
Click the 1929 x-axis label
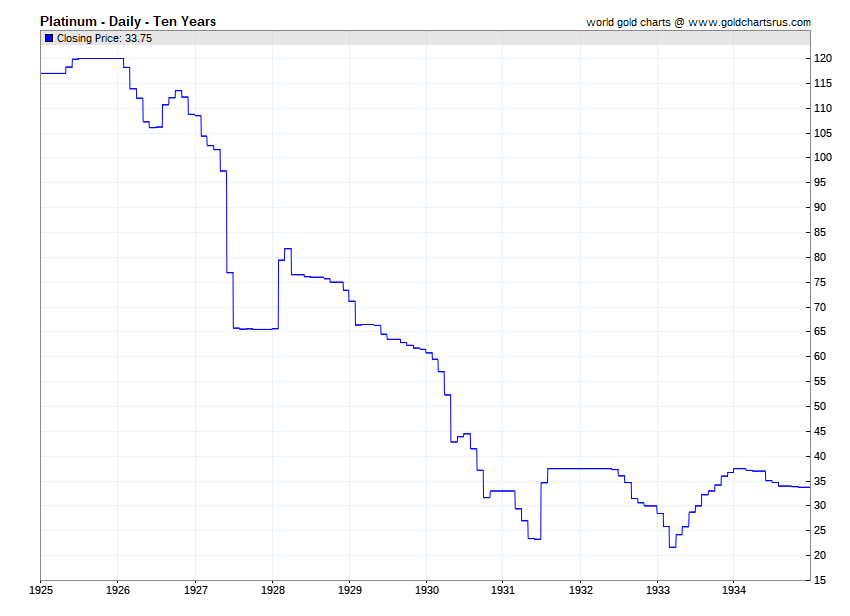coord(349,591)
